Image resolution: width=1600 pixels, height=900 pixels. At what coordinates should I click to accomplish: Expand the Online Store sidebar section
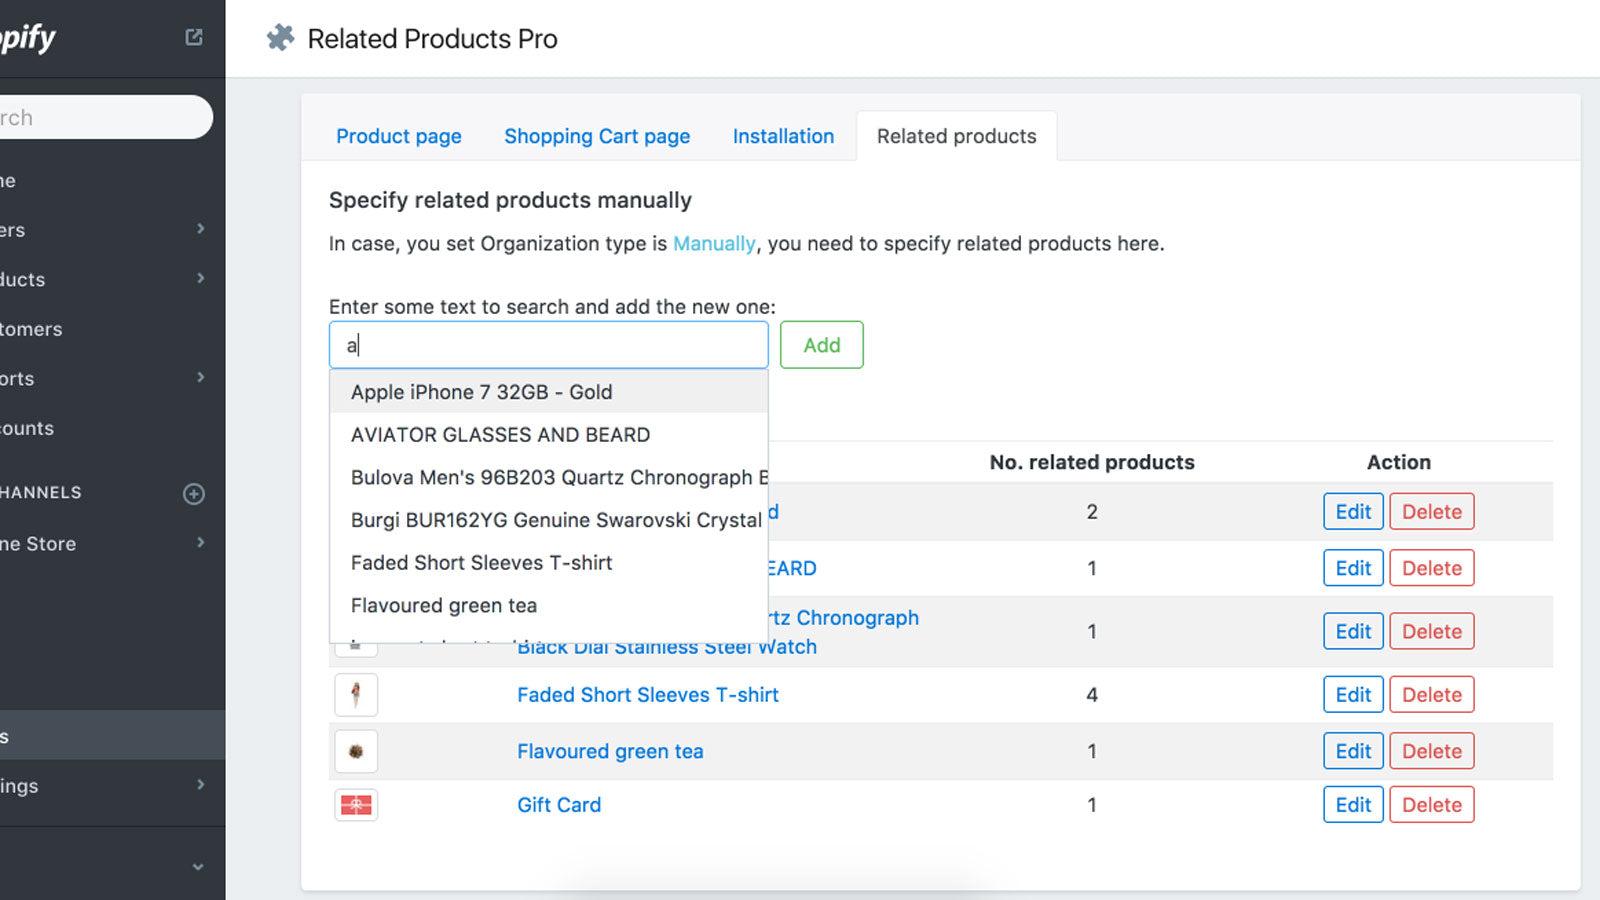pyautogui.click(x=200, y=543)
